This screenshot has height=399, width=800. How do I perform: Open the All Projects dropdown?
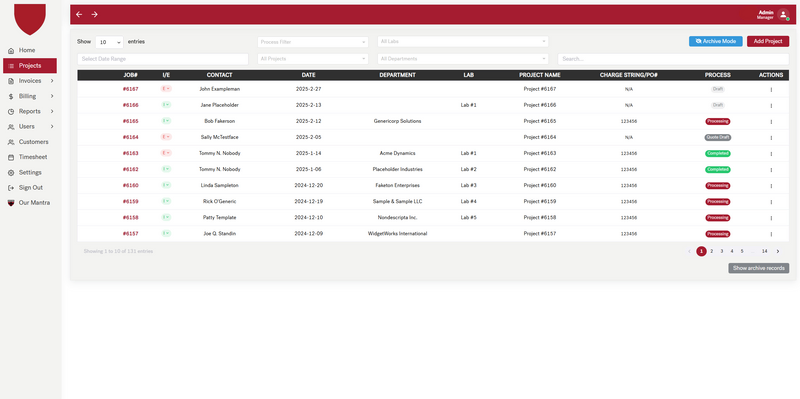(313, 59)
